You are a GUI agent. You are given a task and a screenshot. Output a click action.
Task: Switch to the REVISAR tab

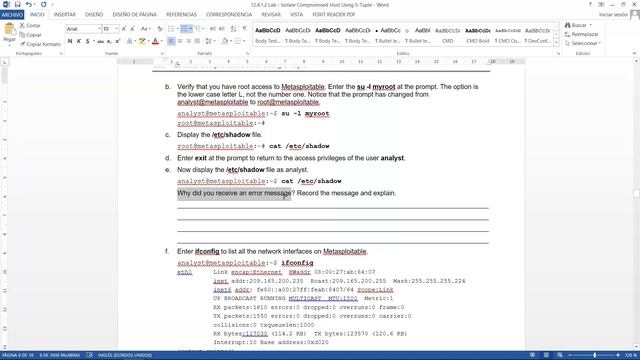[x=271, y=15]
